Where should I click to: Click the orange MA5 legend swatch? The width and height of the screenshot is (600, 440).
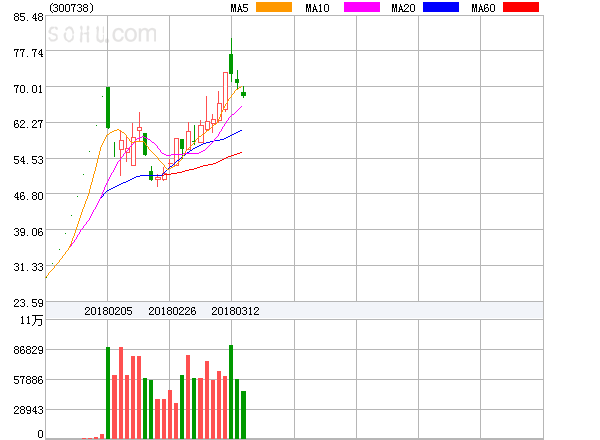(x=274, y=7)
